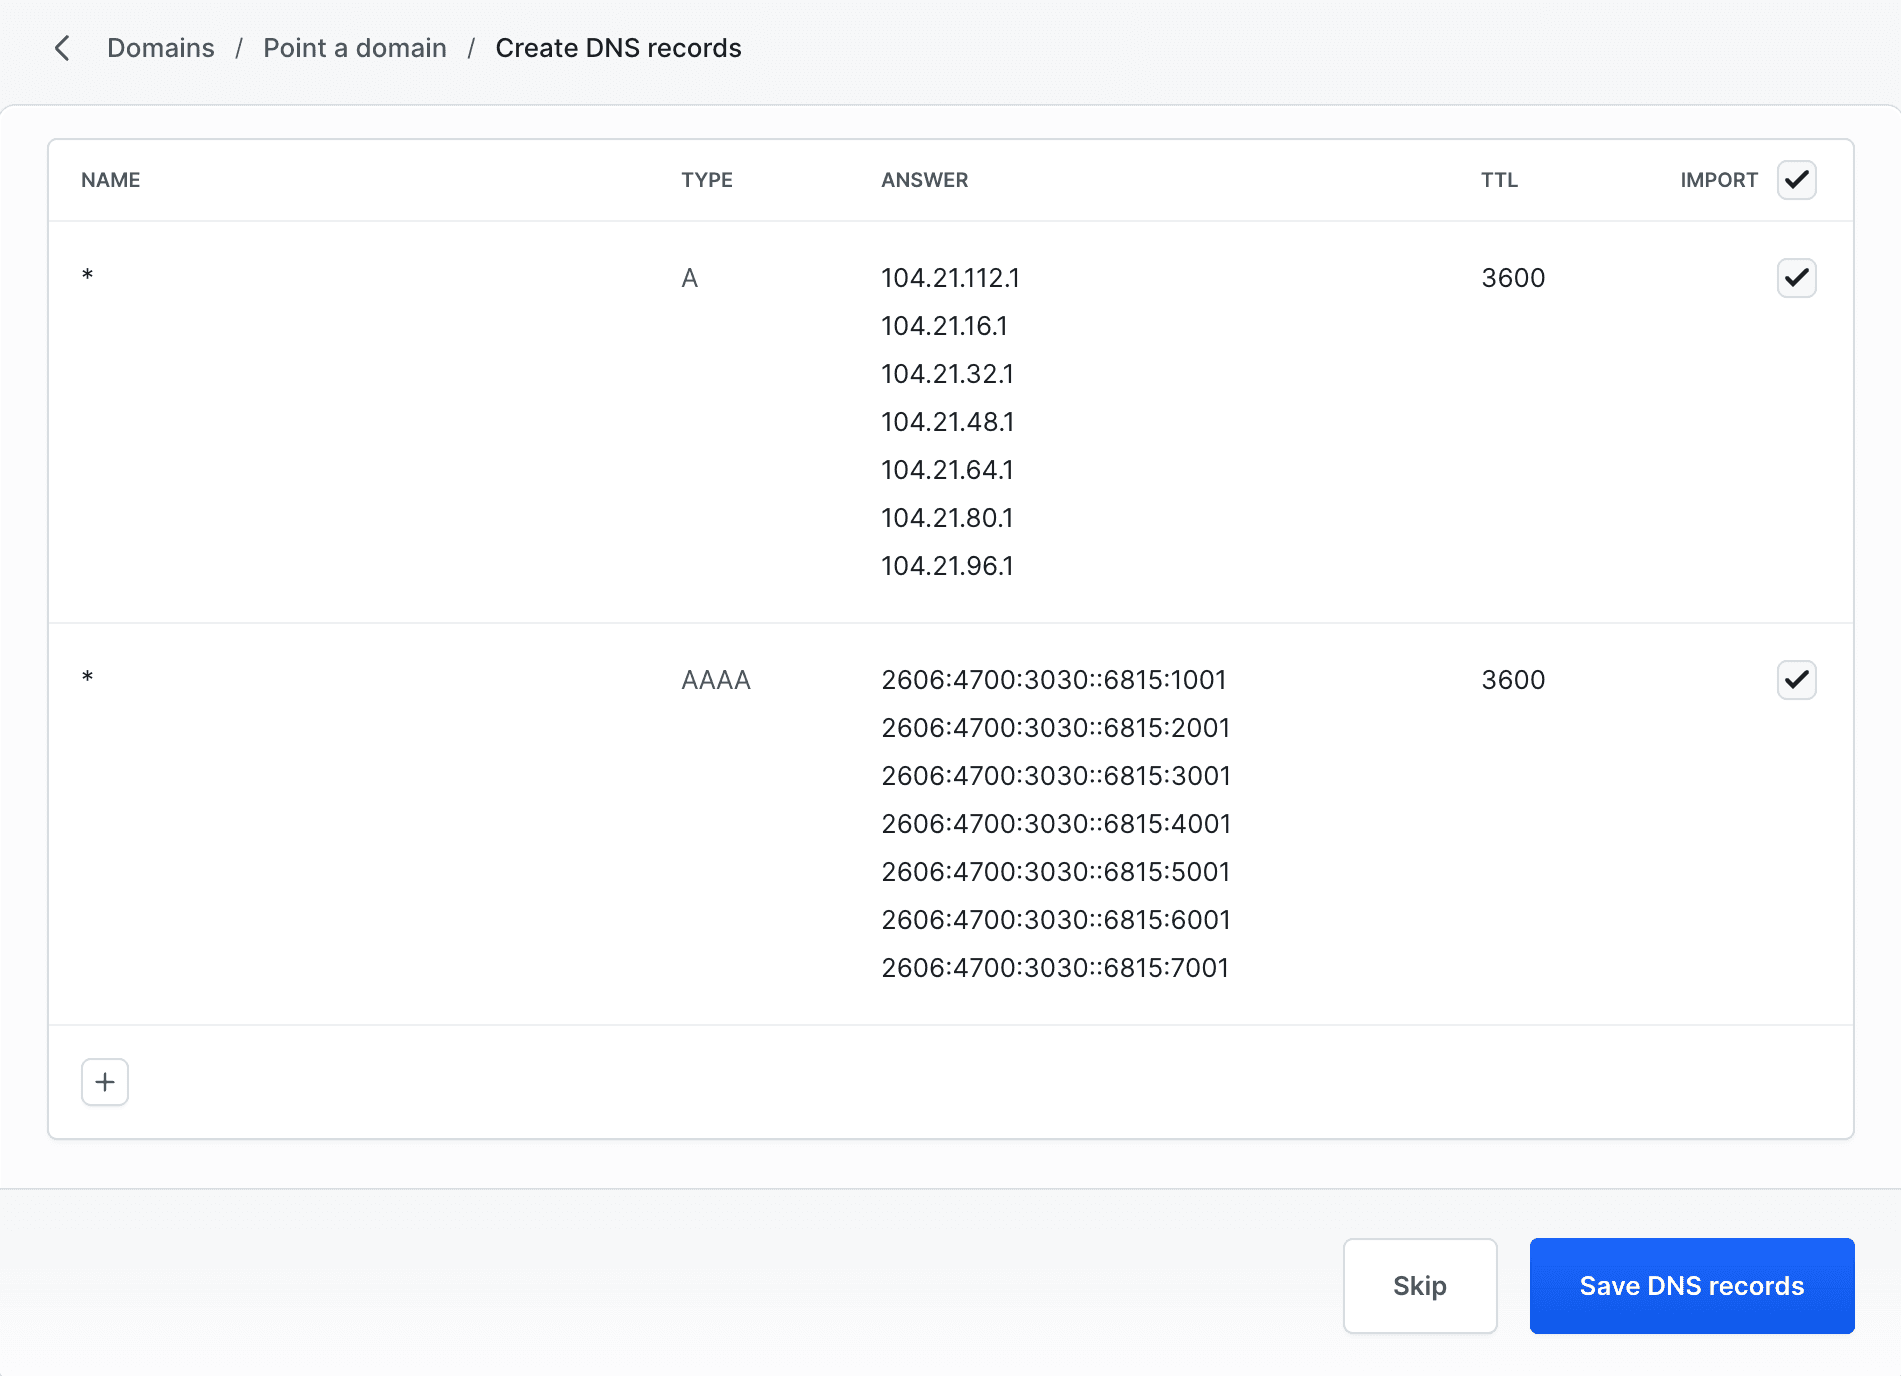1901x1376 pixels.
Task: Click the back arrow icon
Action: click(x=62, y=48)
